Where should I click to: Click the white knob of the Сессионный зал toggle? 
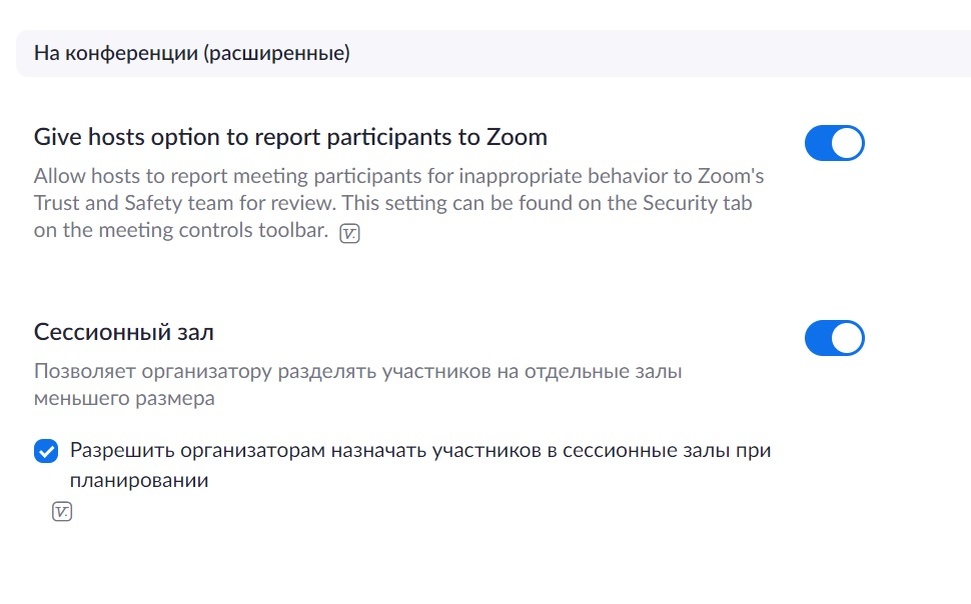[x=847, y=338]
